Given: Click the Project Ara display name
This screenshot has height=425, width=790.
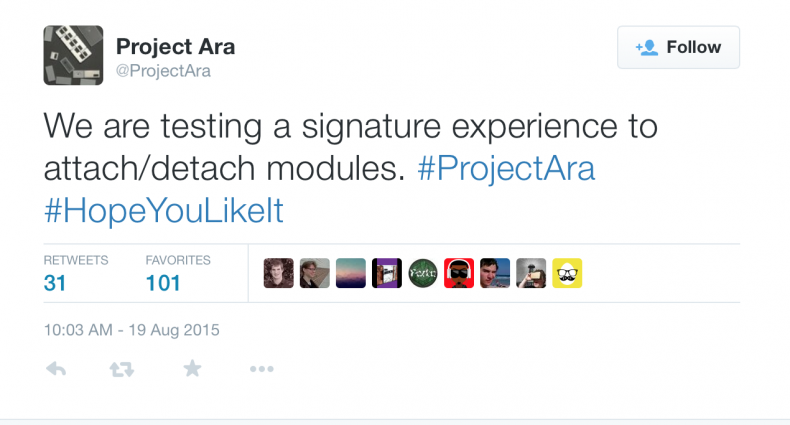Looking at the screenshot, I should (176, 46).
